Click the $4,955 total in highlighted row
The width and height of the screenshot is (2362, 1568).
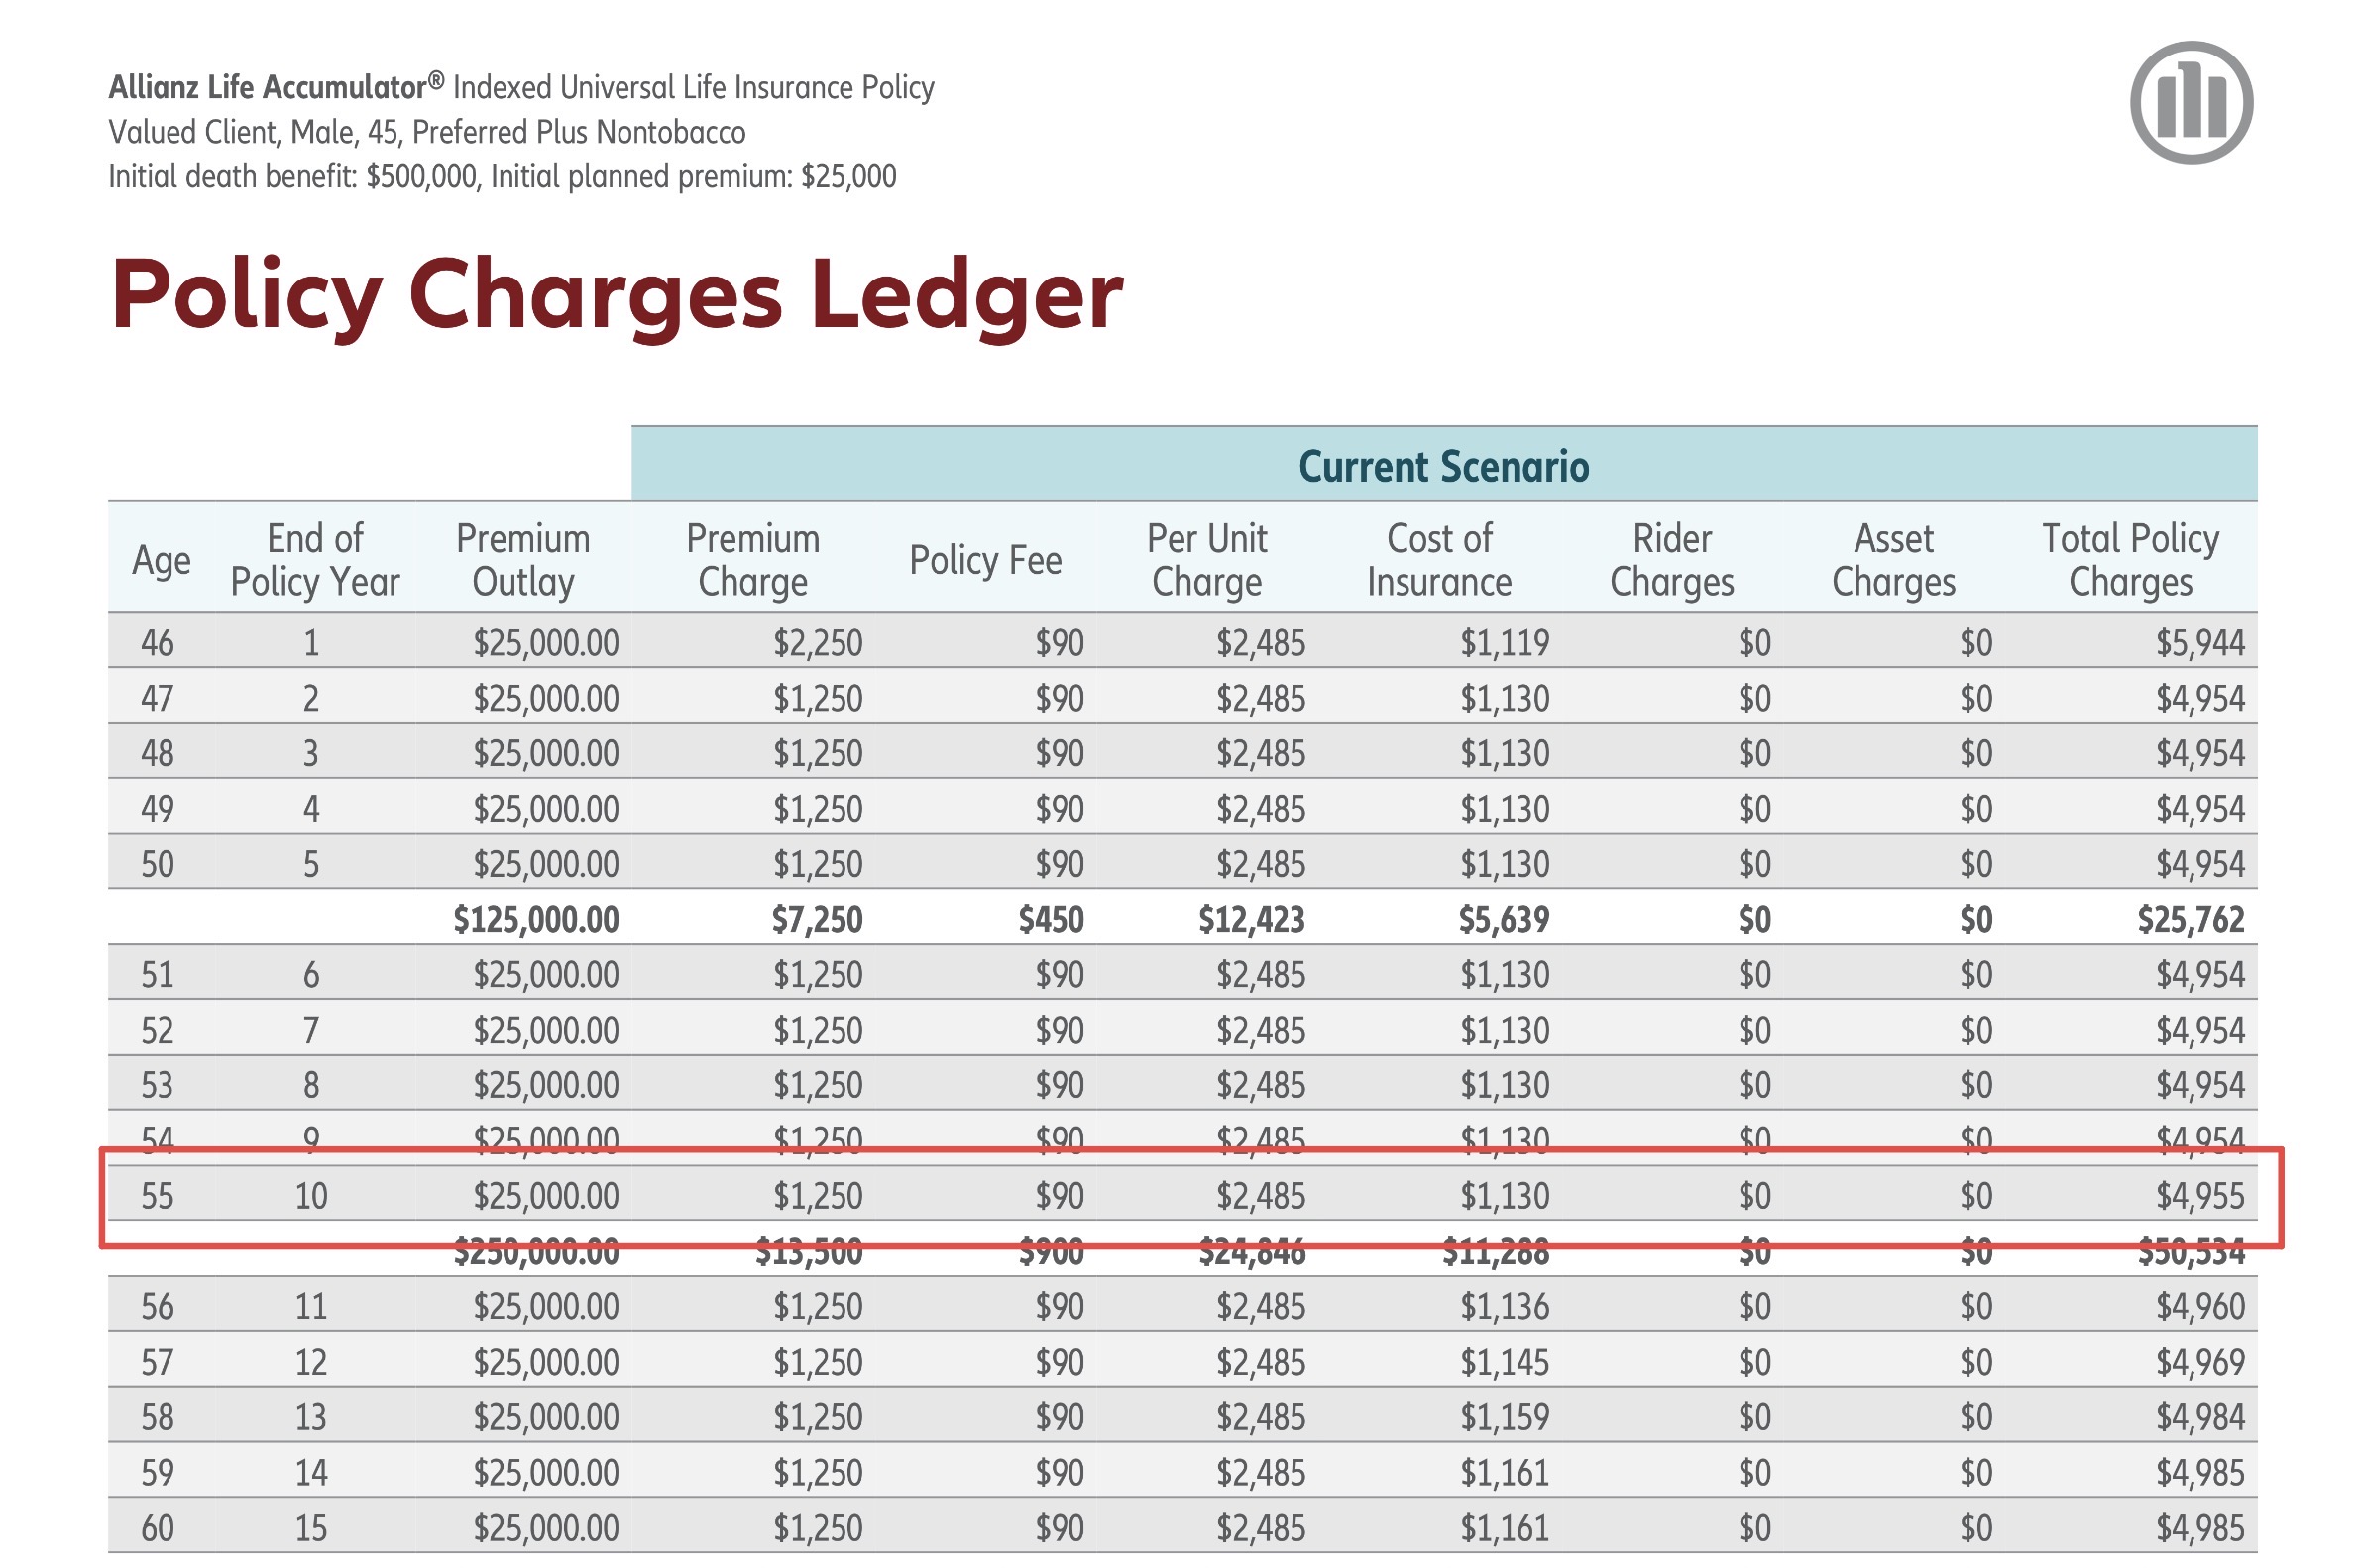tap(2200, 1196)
